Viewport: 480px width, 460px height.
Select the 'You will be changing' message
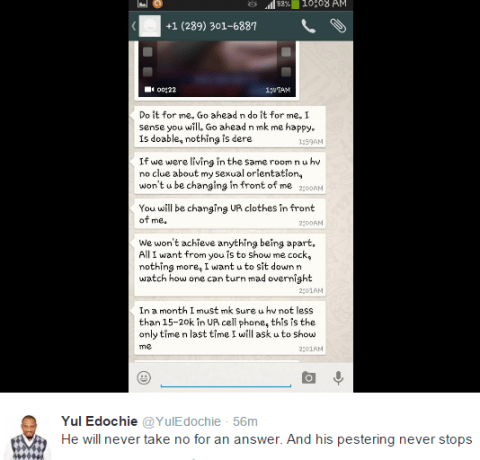pos(230,214)
